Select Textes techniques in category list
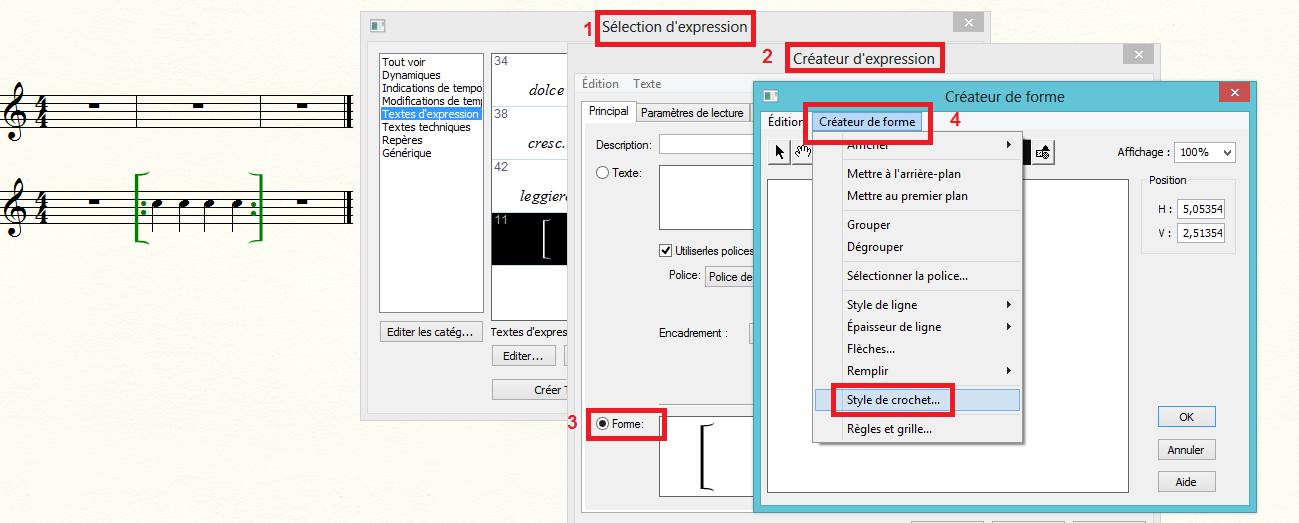The width and height of the screenshot is (1299, 523). (x=425, y=128)
